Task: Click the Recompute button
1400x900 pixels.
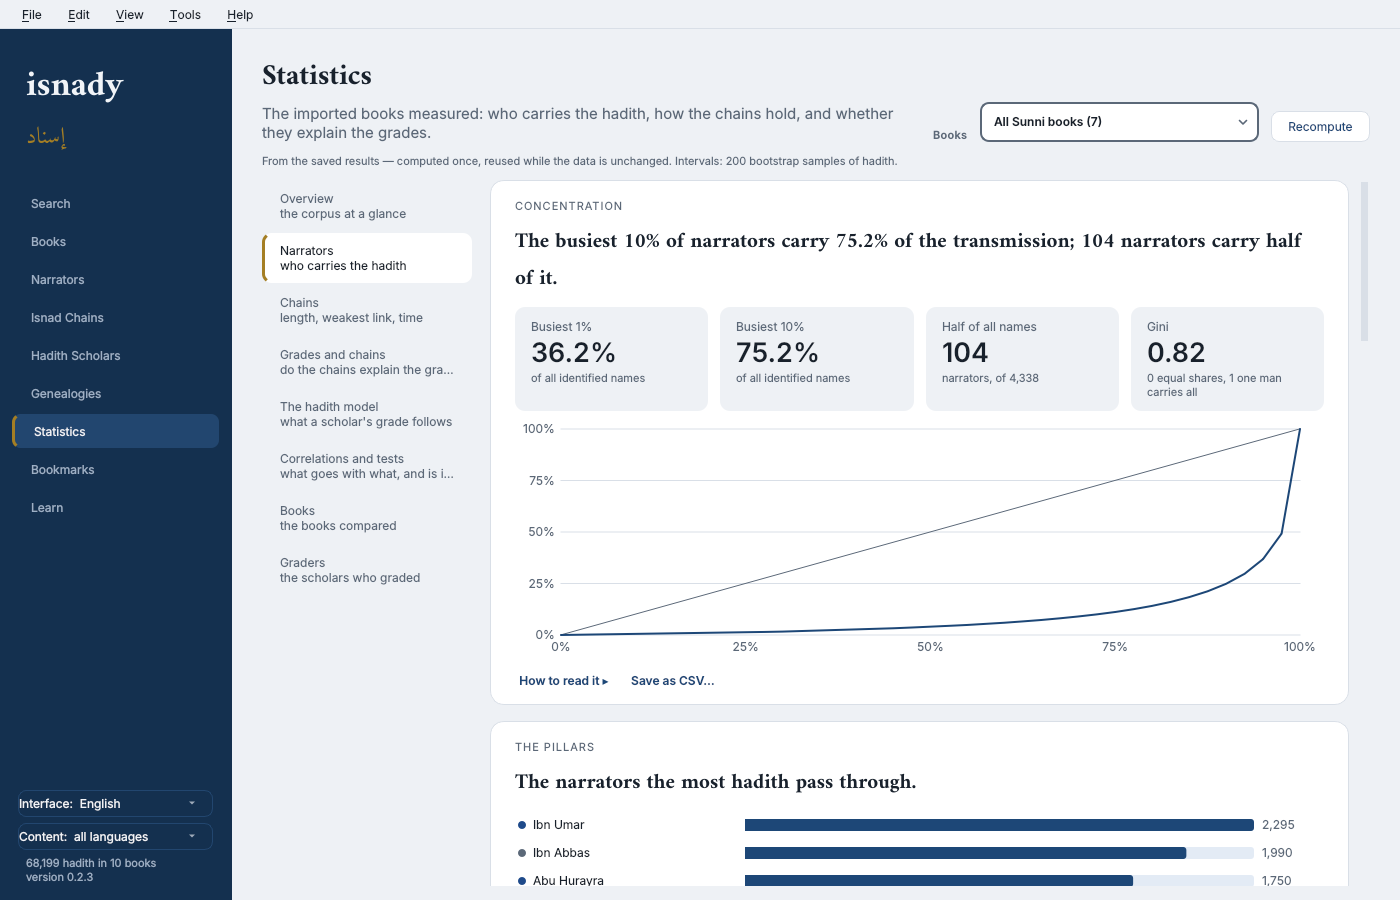Action: [1320, 127]
